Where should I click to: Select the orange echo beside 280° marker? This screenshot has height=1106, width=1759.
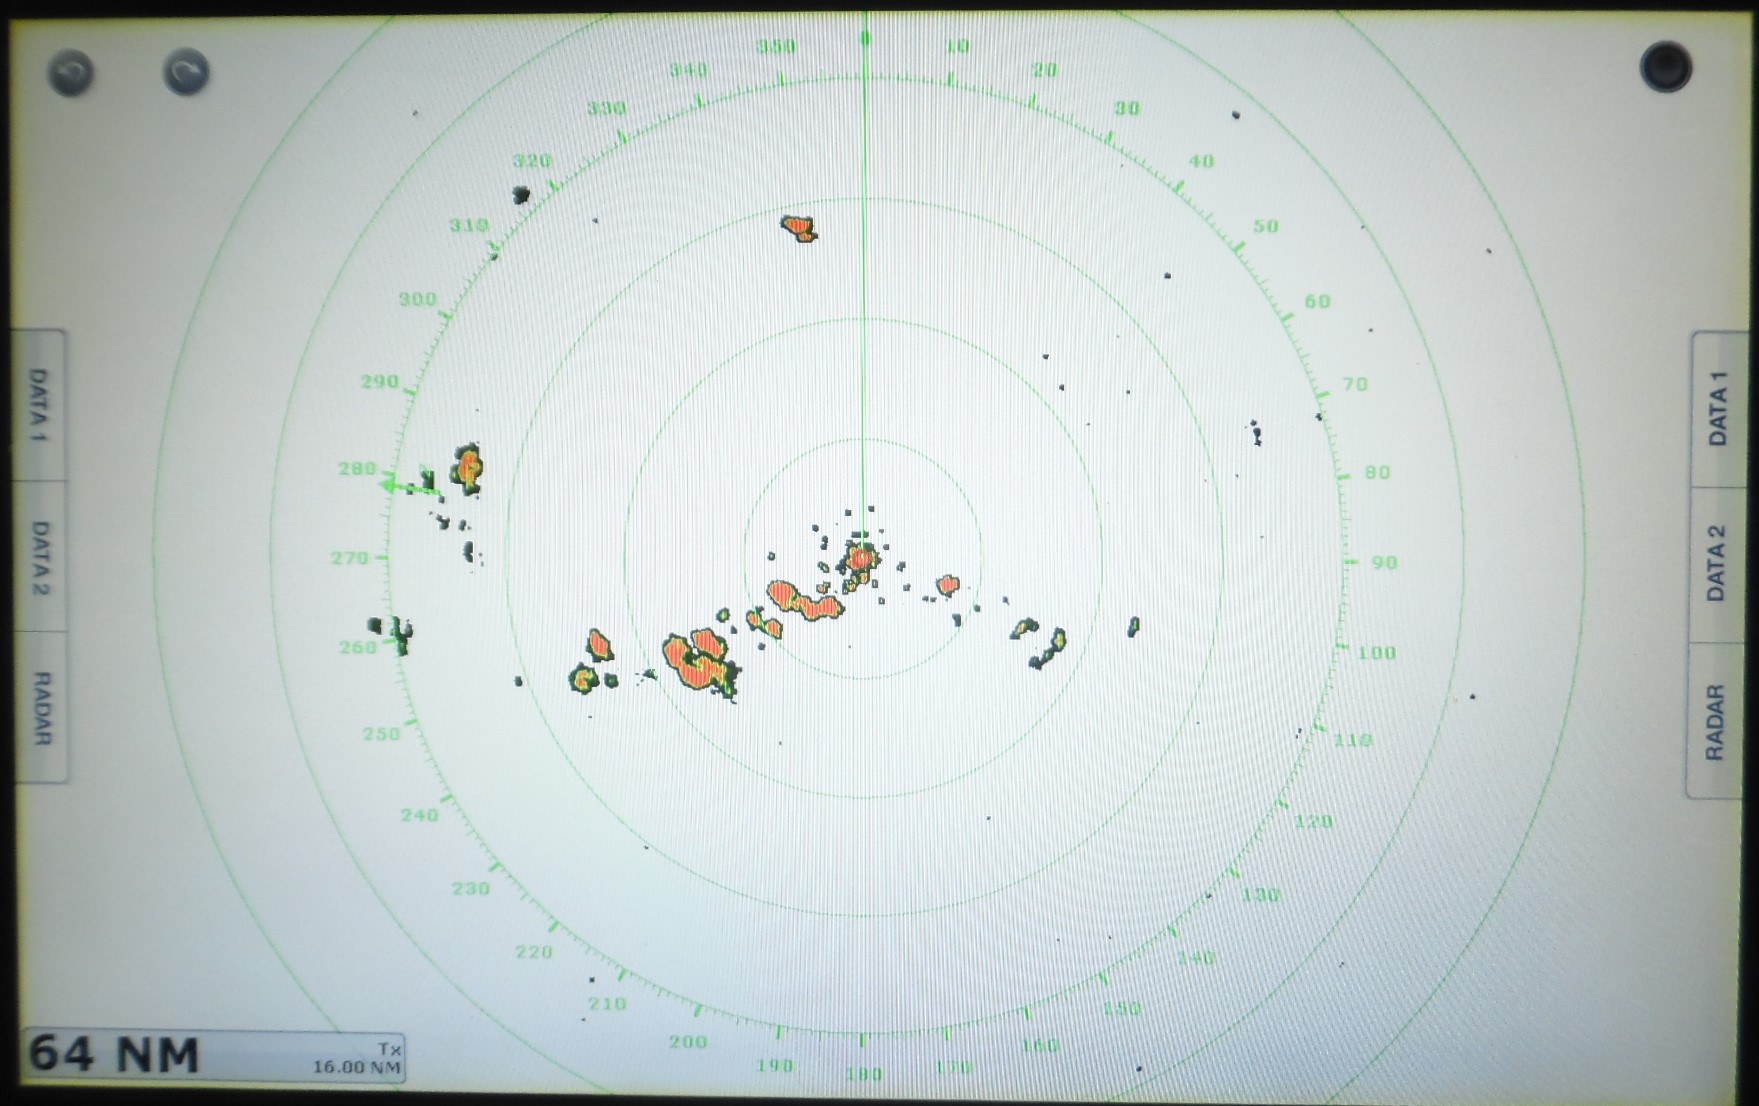pos(467,467)
